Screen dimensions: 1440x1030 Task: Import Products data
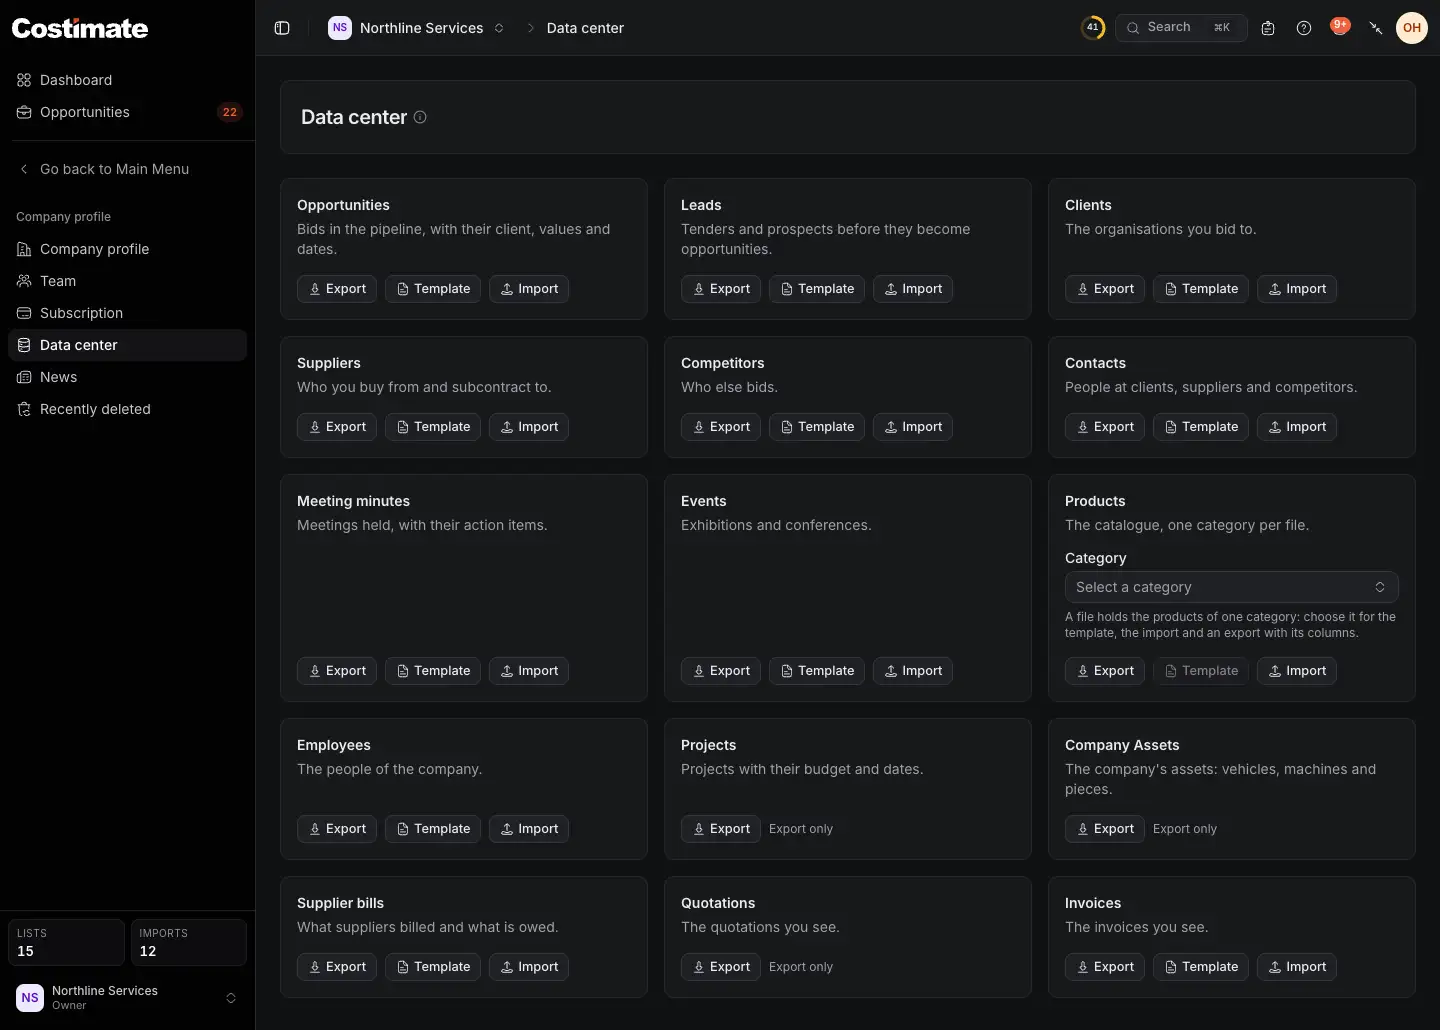click(x=1297, y=671)
